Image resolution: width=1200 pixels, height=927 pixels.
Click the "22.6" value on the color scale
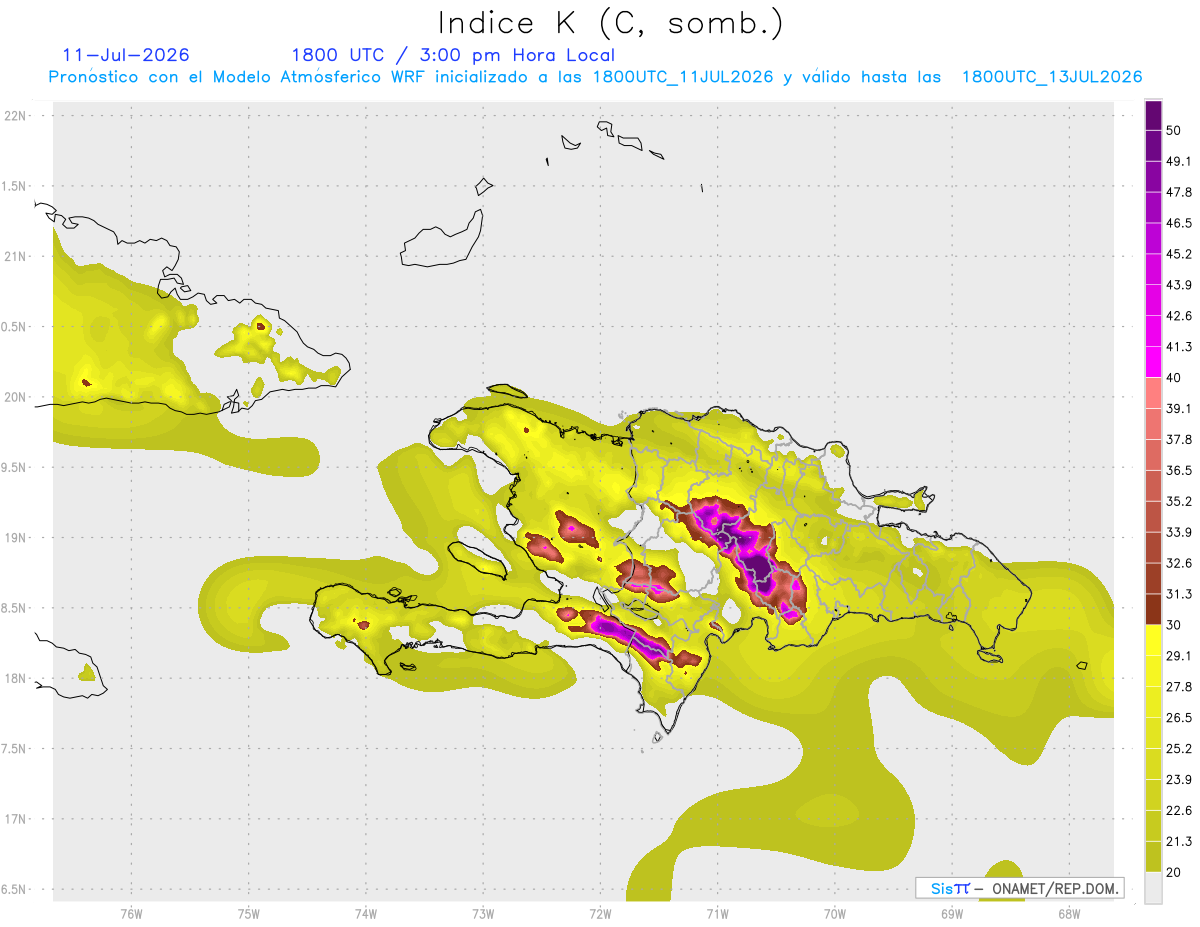(1179, 811)
